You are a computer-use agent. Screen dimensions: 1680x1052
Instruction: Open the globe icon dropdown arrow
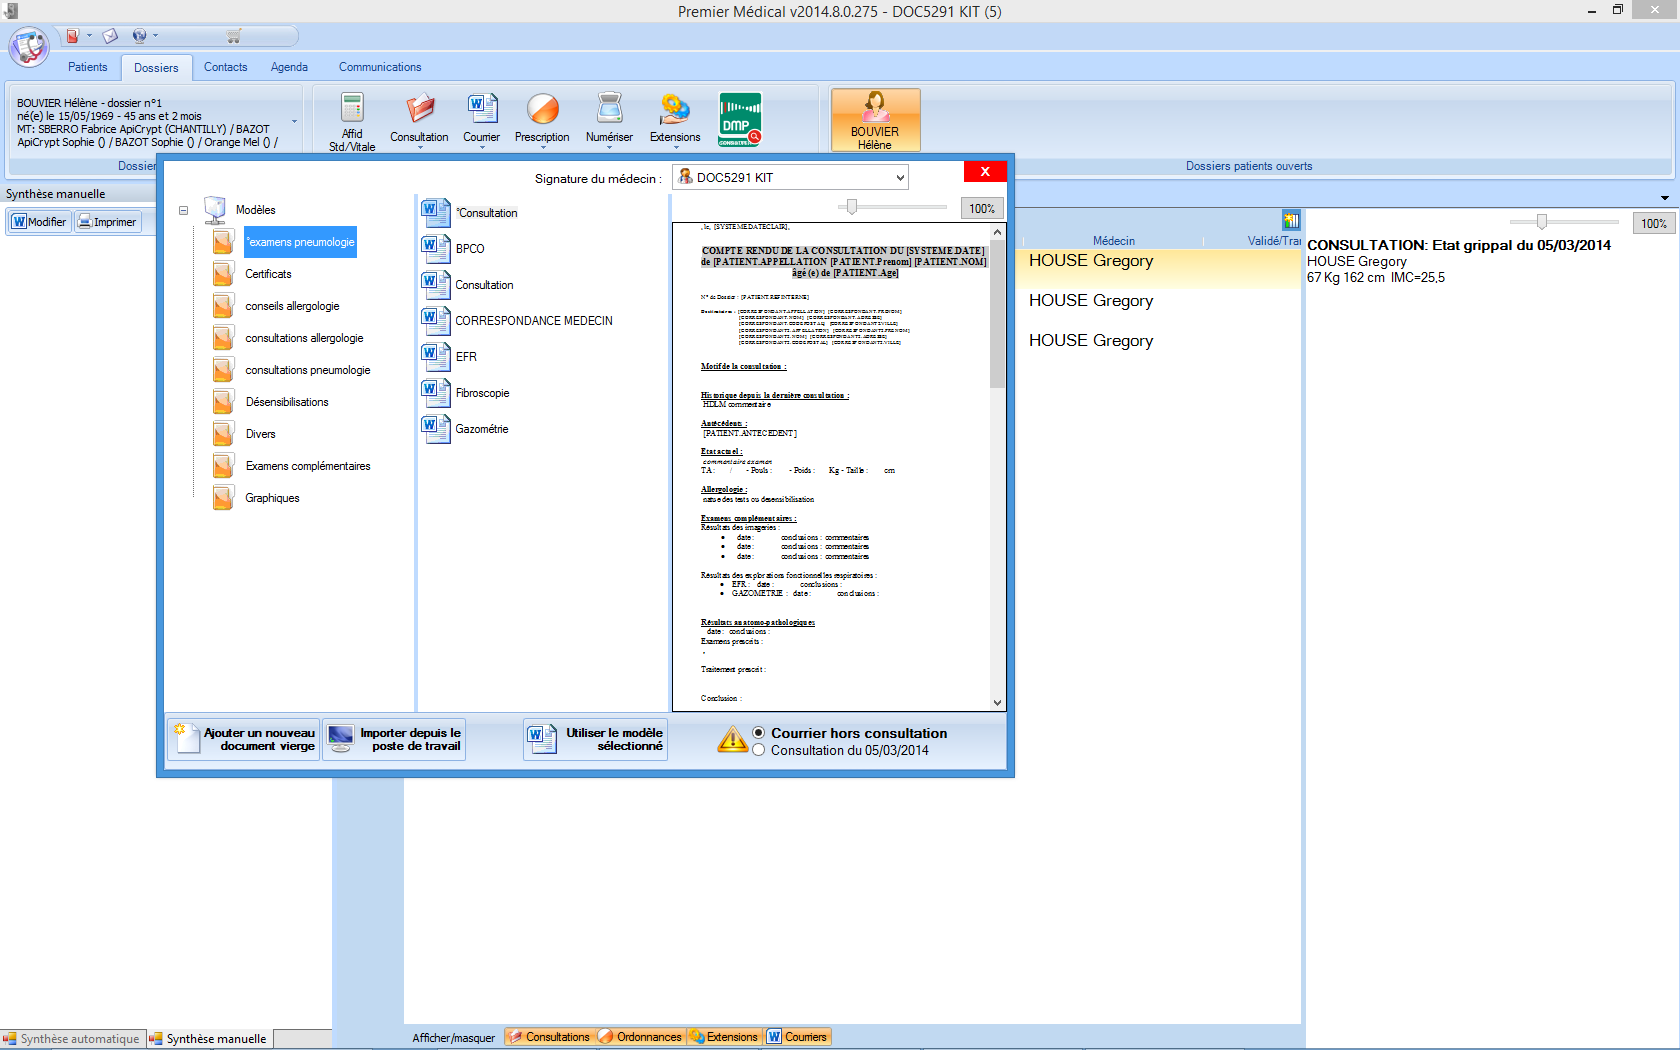(155, 36)
